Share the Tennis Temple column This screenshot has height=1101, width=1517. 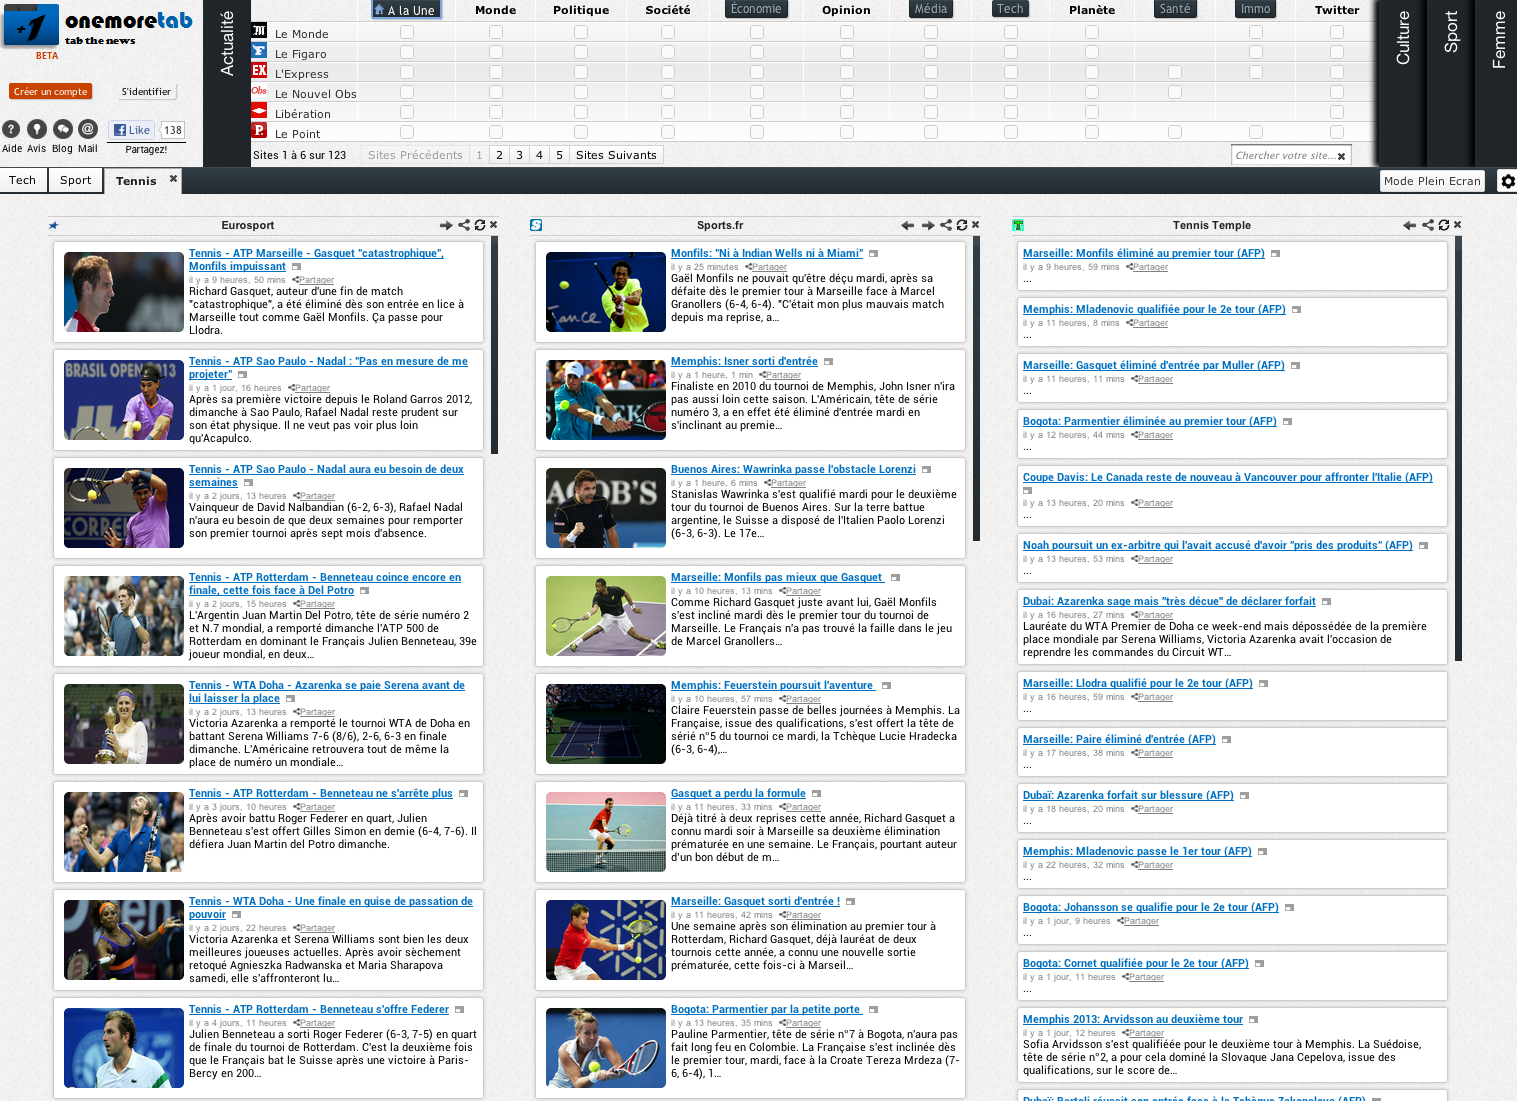tap(1428, 225)
